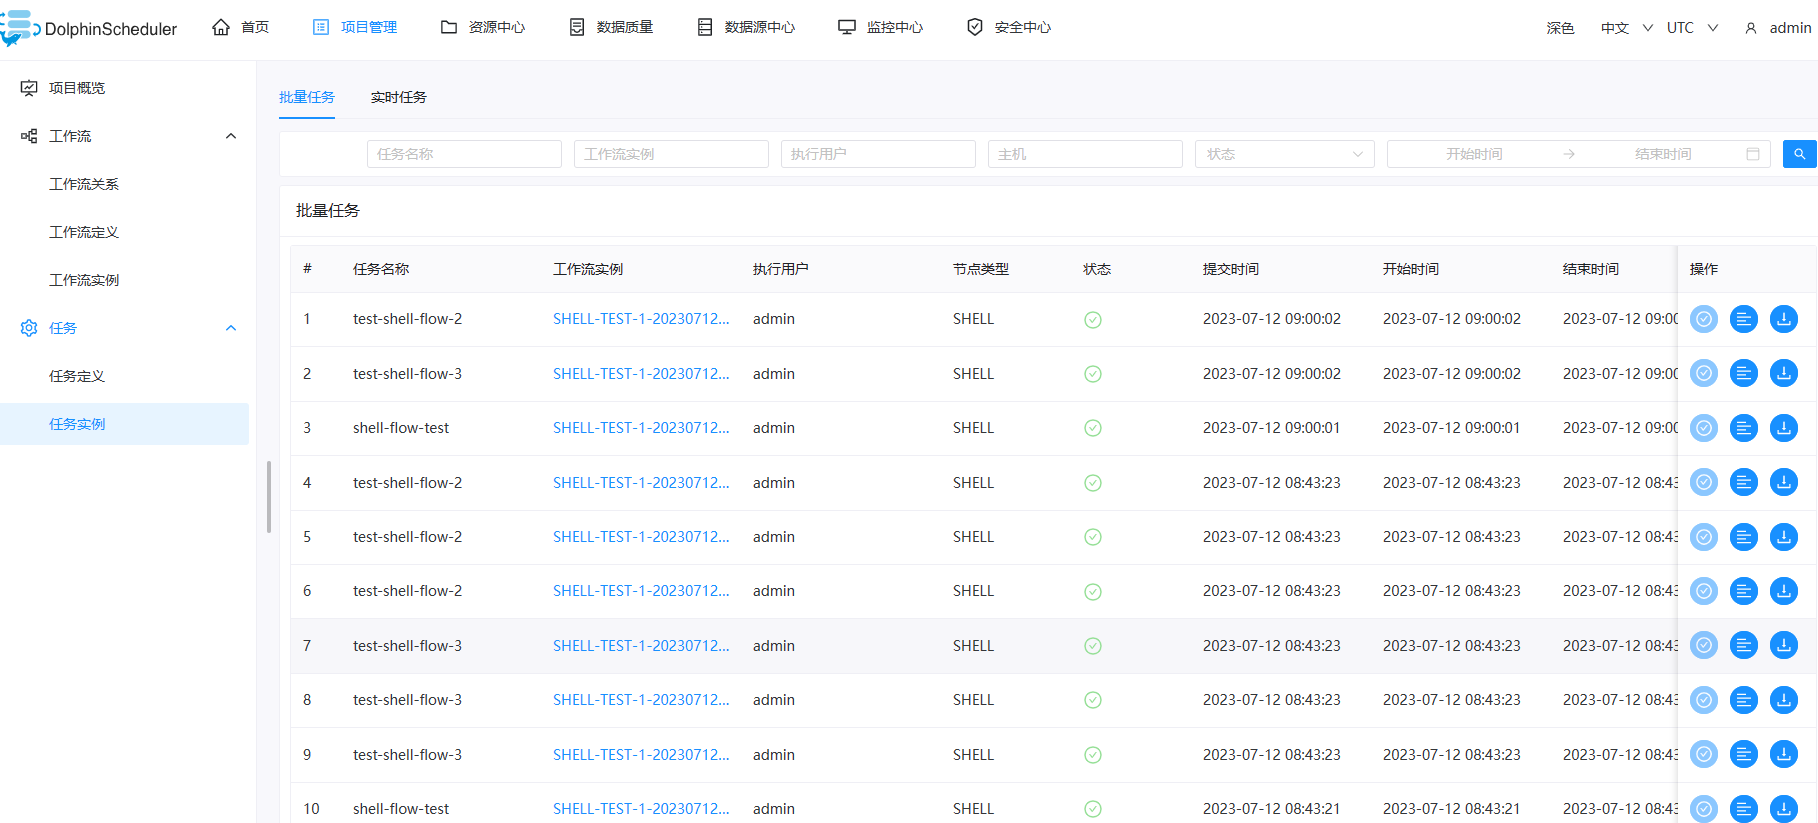Switch to 深色 dark theme

coord(1560,28)
